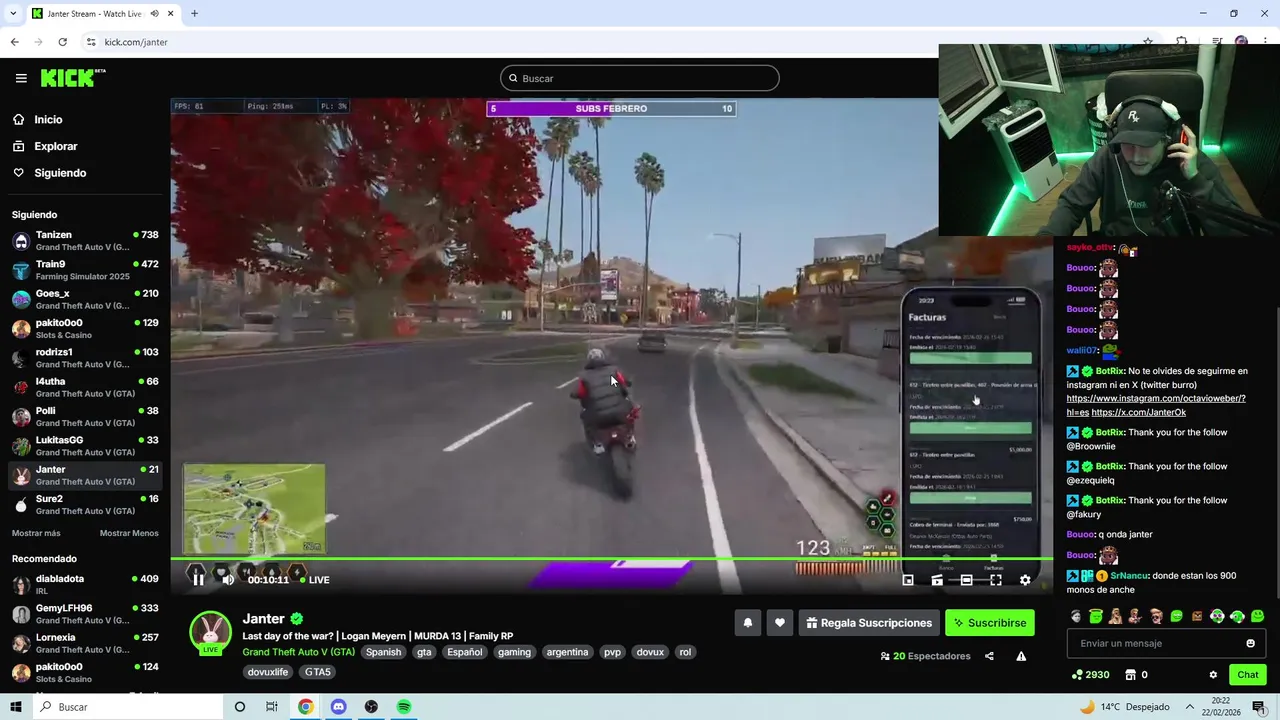Click the KICK logo

pos(73,78)
